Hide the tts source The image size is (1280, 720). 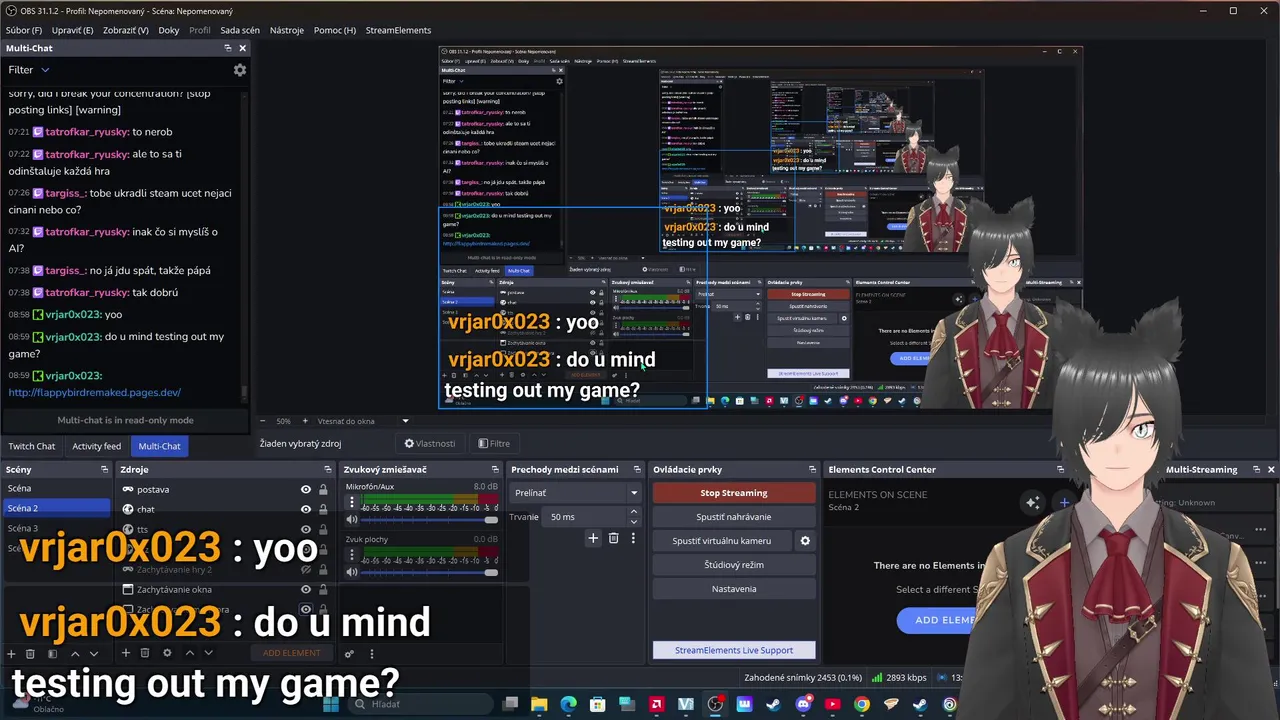[x=306, y=529]
